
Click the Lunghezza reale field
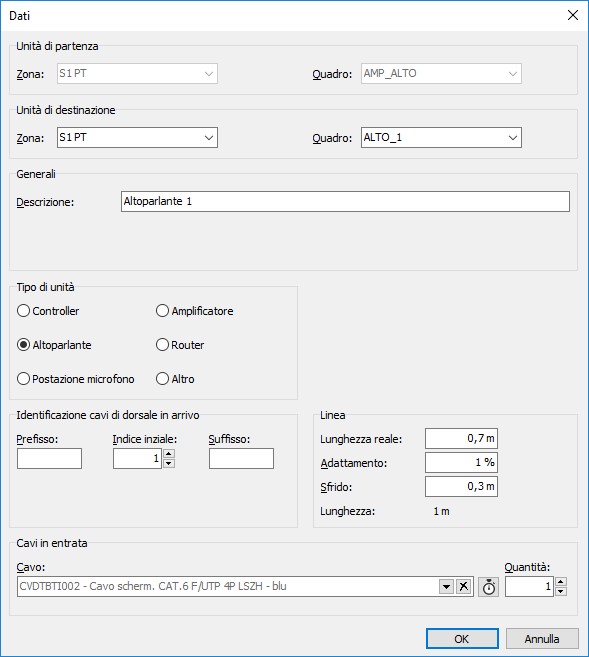pos(462,439)
